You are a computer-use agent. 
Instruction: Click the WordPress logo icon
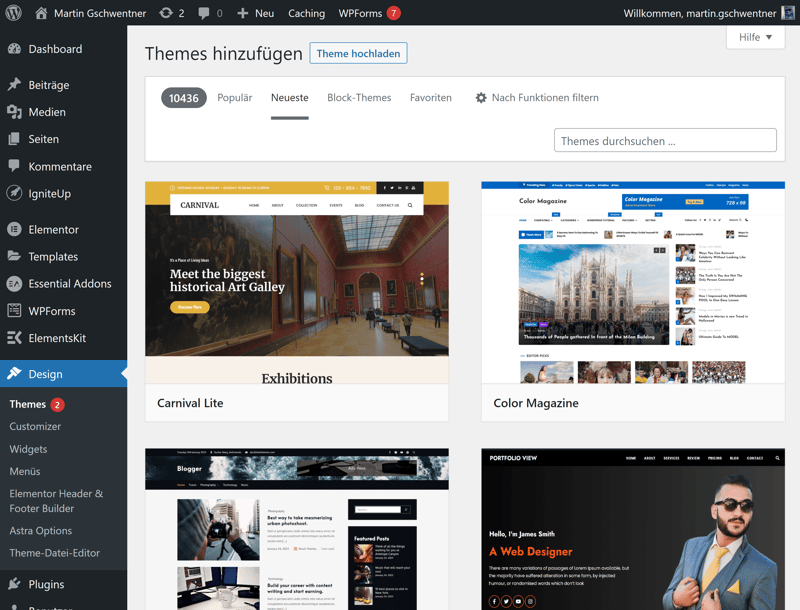13,13
